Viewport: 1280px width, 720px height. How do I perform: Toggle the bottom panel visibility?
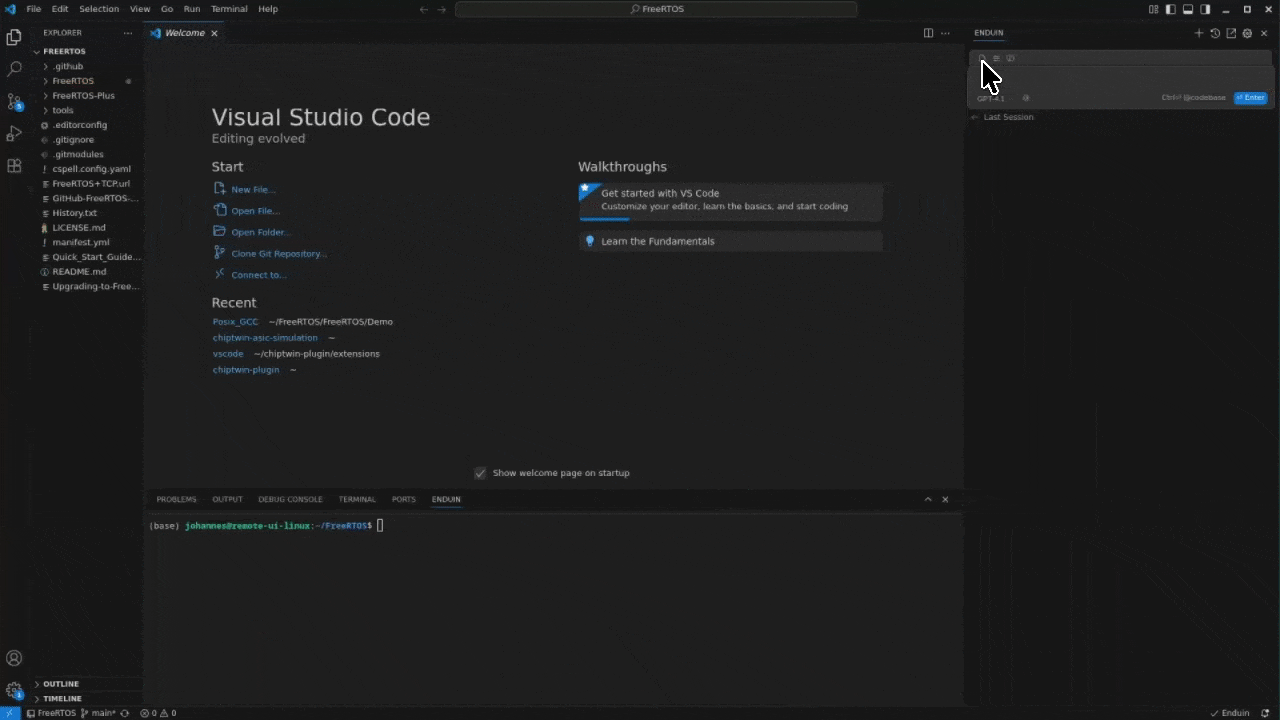tap(1188, 9)
